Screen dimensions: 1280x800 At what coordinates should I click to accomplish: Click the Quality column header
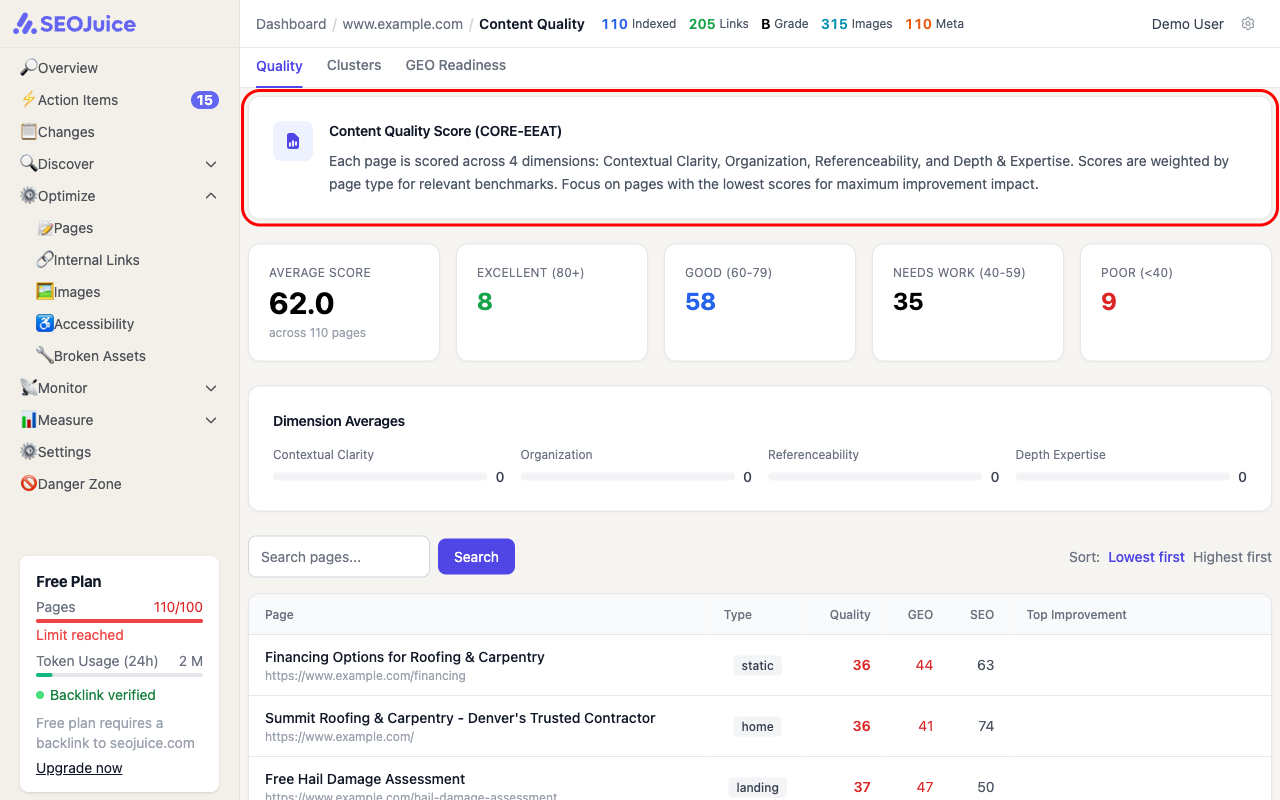click(850, 615)
